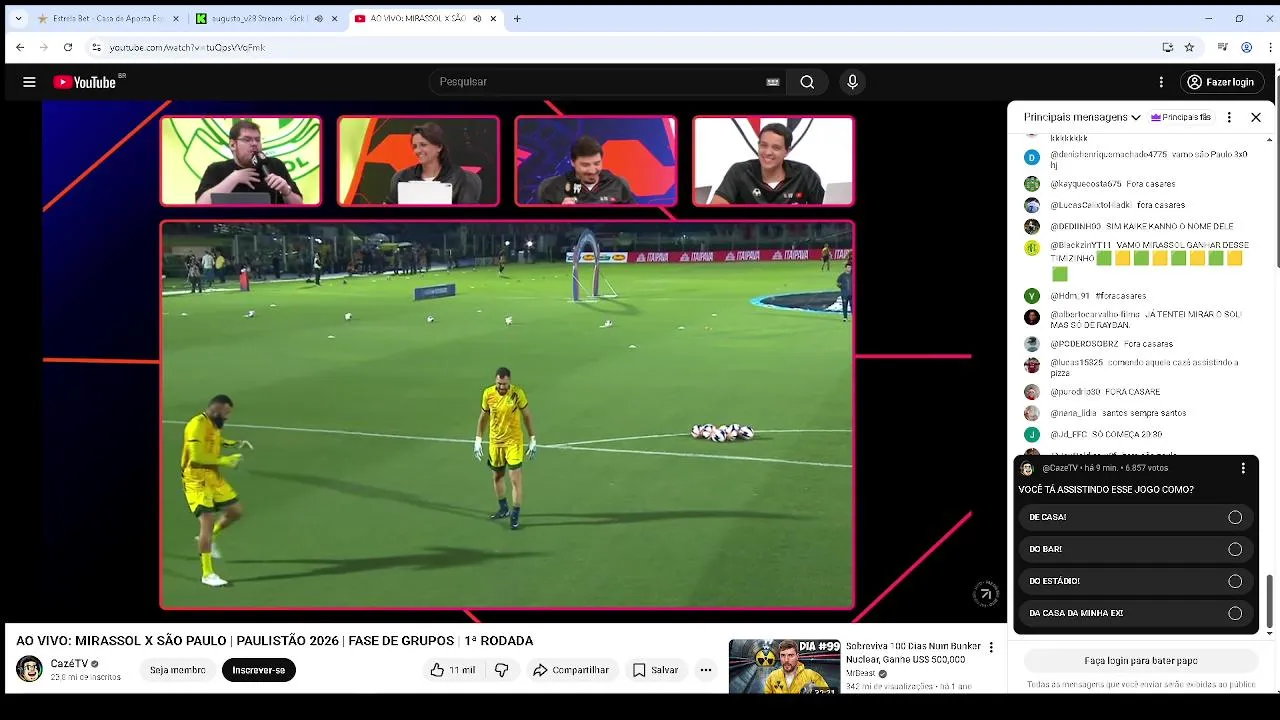Image resolution: width=1280 pixels, height=720 pixels.
Task: Close the live chat panel
Action: [1256, 117]
